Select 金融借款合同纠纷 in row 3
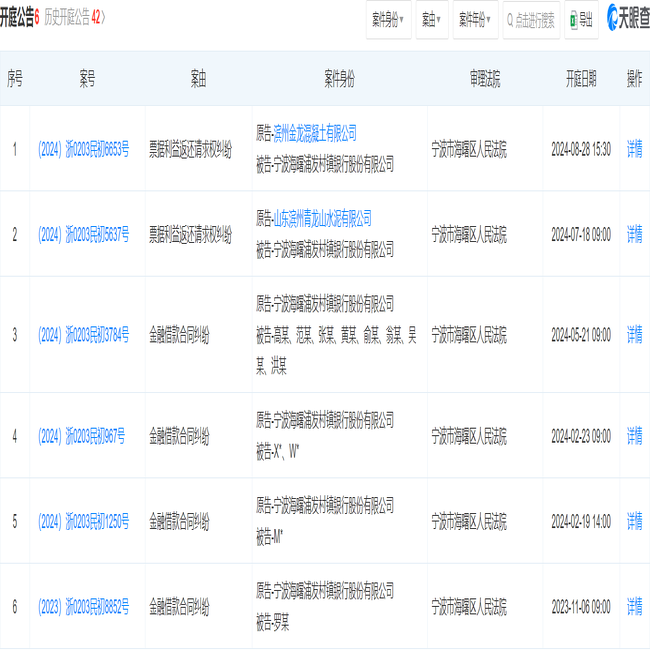The width and height of the screenshot is (650, 650). coord(179,335)
